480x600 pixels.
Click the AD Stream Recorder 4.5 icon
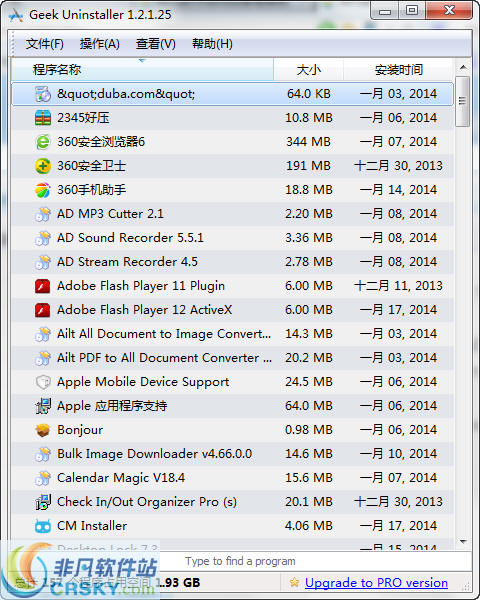tap(42, 262)
